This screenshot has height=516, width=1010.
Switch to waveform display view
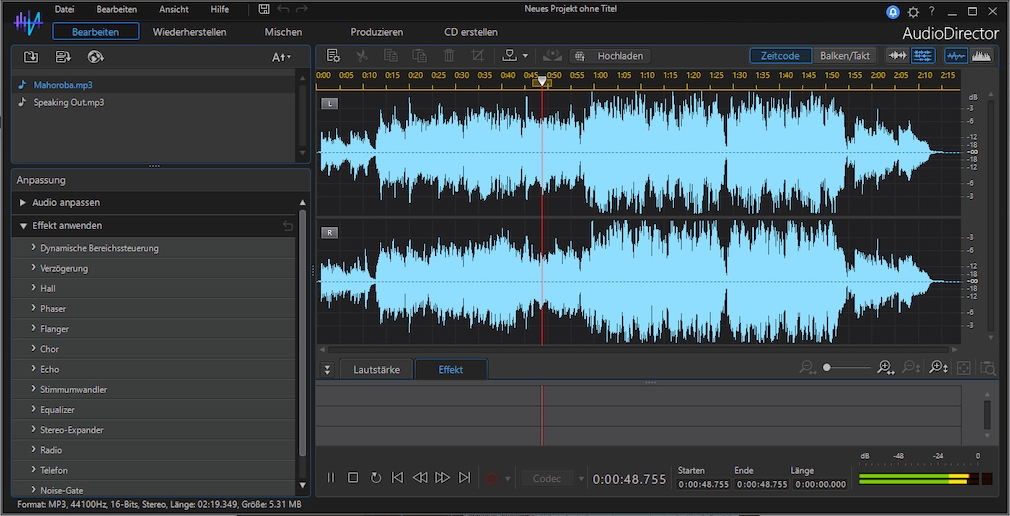[956, 56]
